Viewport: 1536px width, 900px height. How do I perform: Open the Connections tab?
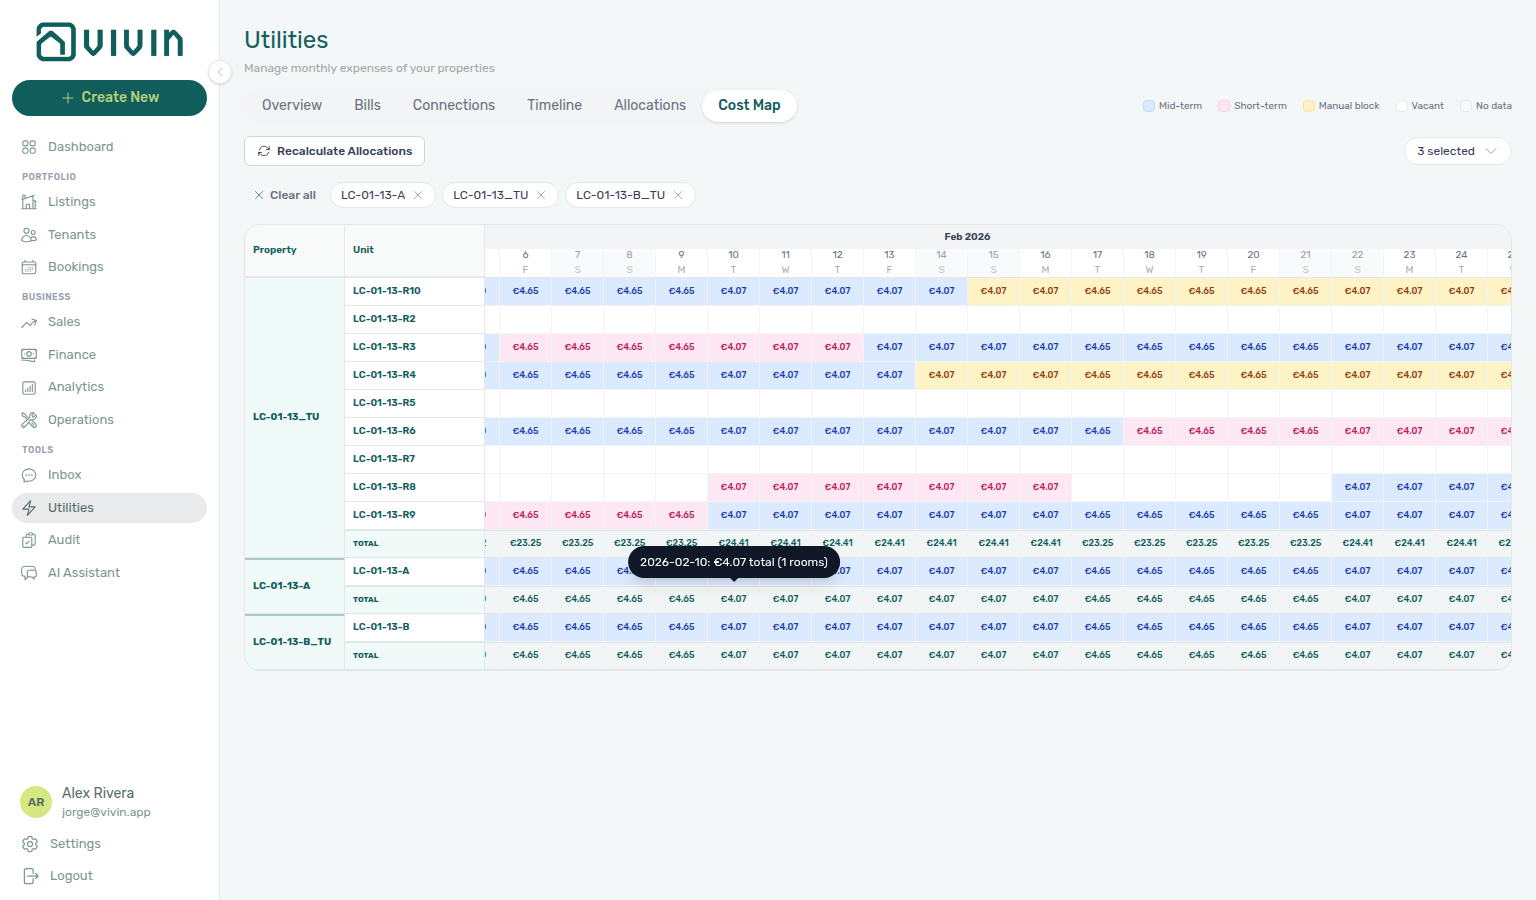point(454,105)
